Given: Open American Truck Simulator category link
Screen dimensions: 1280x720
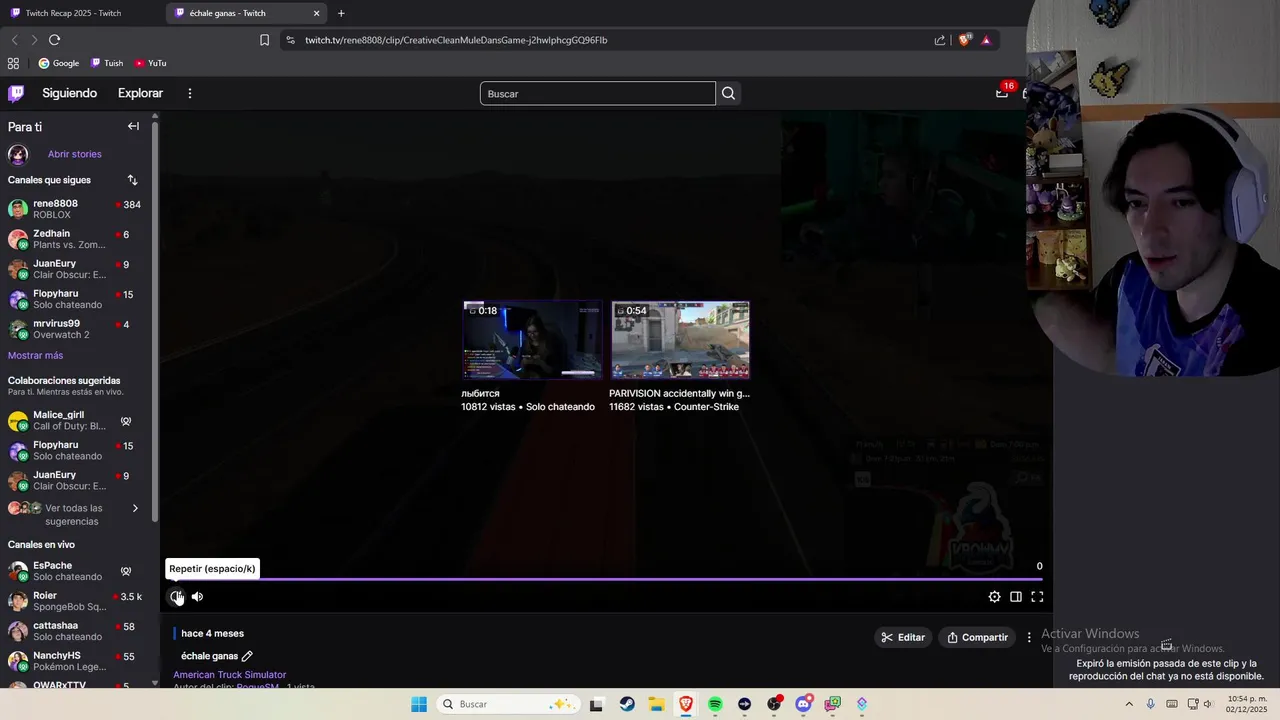Looking at the screenshot, I should point(229,675).
